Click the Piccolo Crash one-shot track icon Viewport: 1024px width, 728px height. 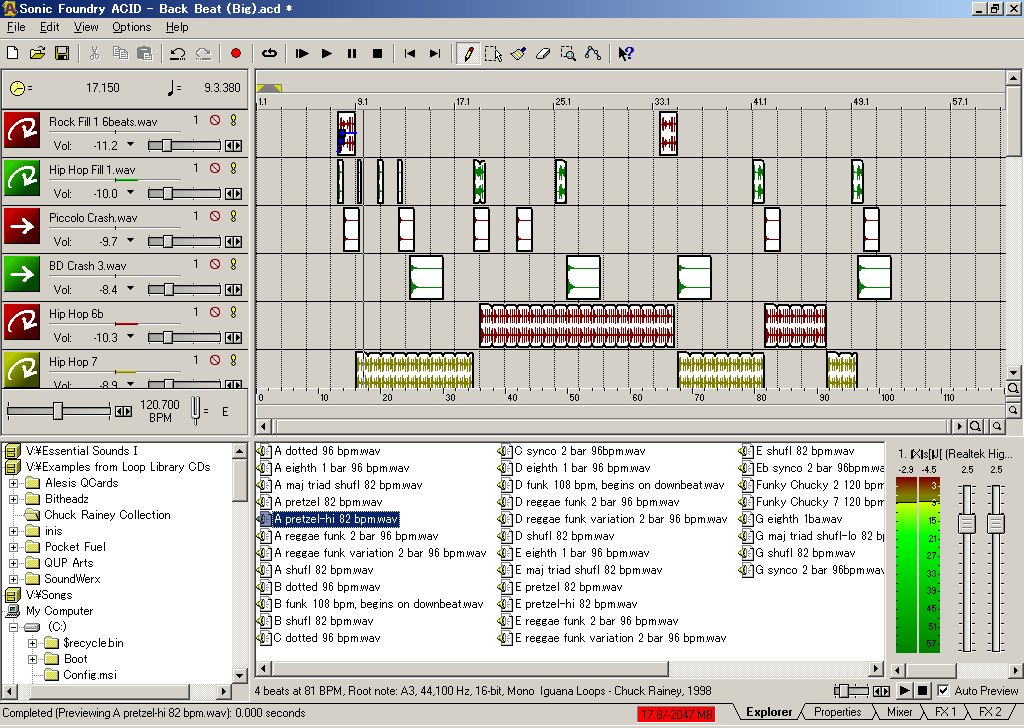pyautogui.click(x=22, y=227)
